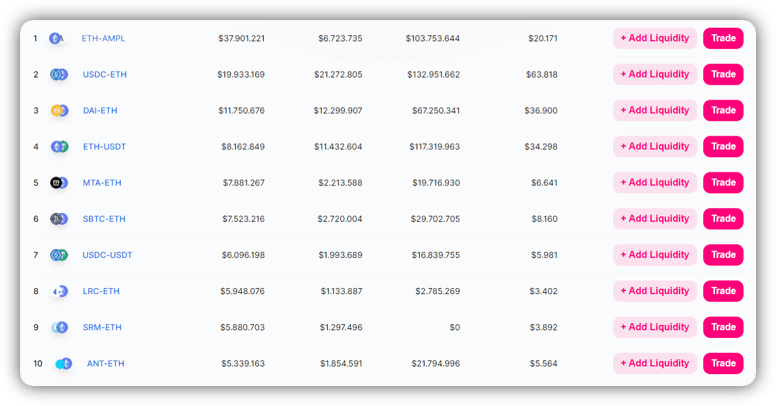Add Liquidity to the ANT-ETH pool
This screenshot has height=406, width=776.
(x=655, y=363)
